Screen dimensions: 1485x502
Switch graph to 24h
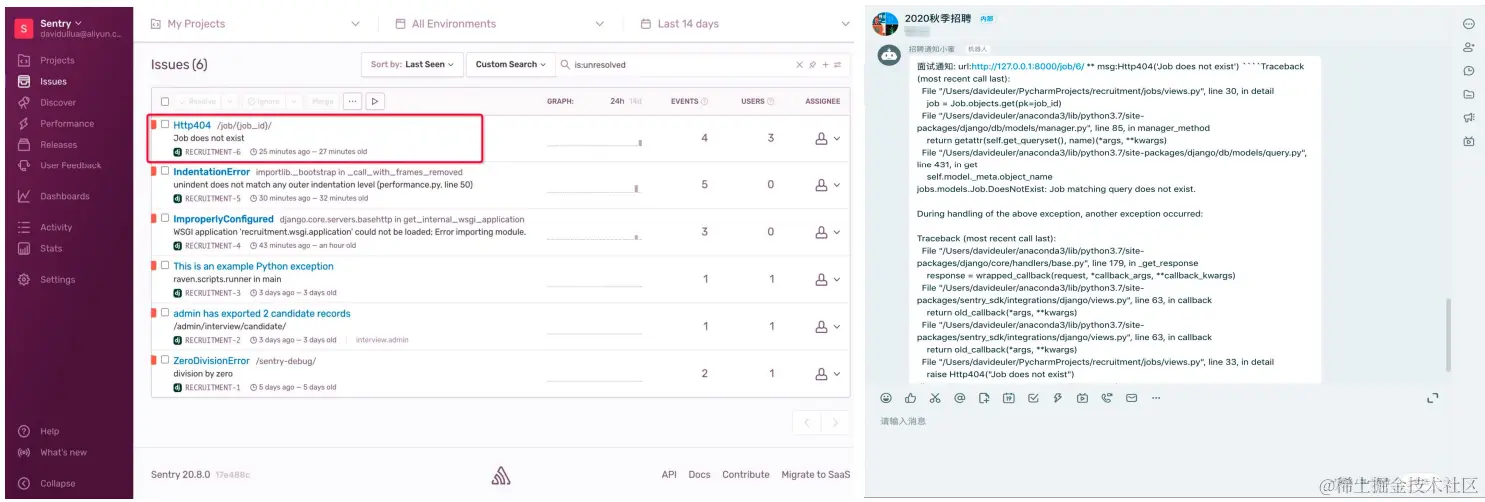(617, 101)
